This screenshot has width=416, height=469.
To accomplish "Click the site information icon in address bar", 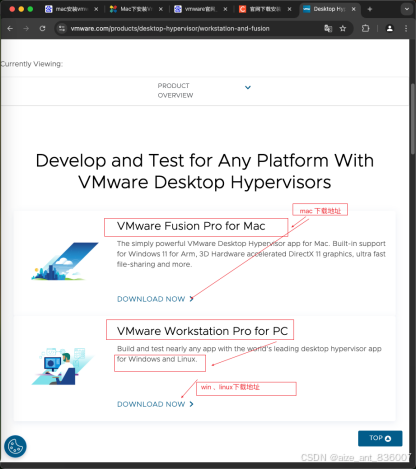I will 62,29.
